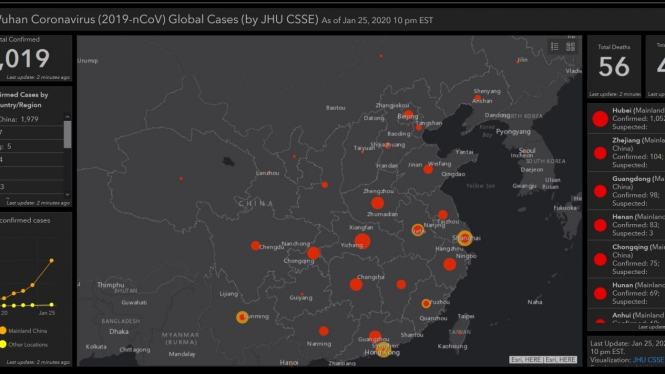Click the large red Hubei marker near Yichang
Screen dimensions: 665x374
[362, 241]
